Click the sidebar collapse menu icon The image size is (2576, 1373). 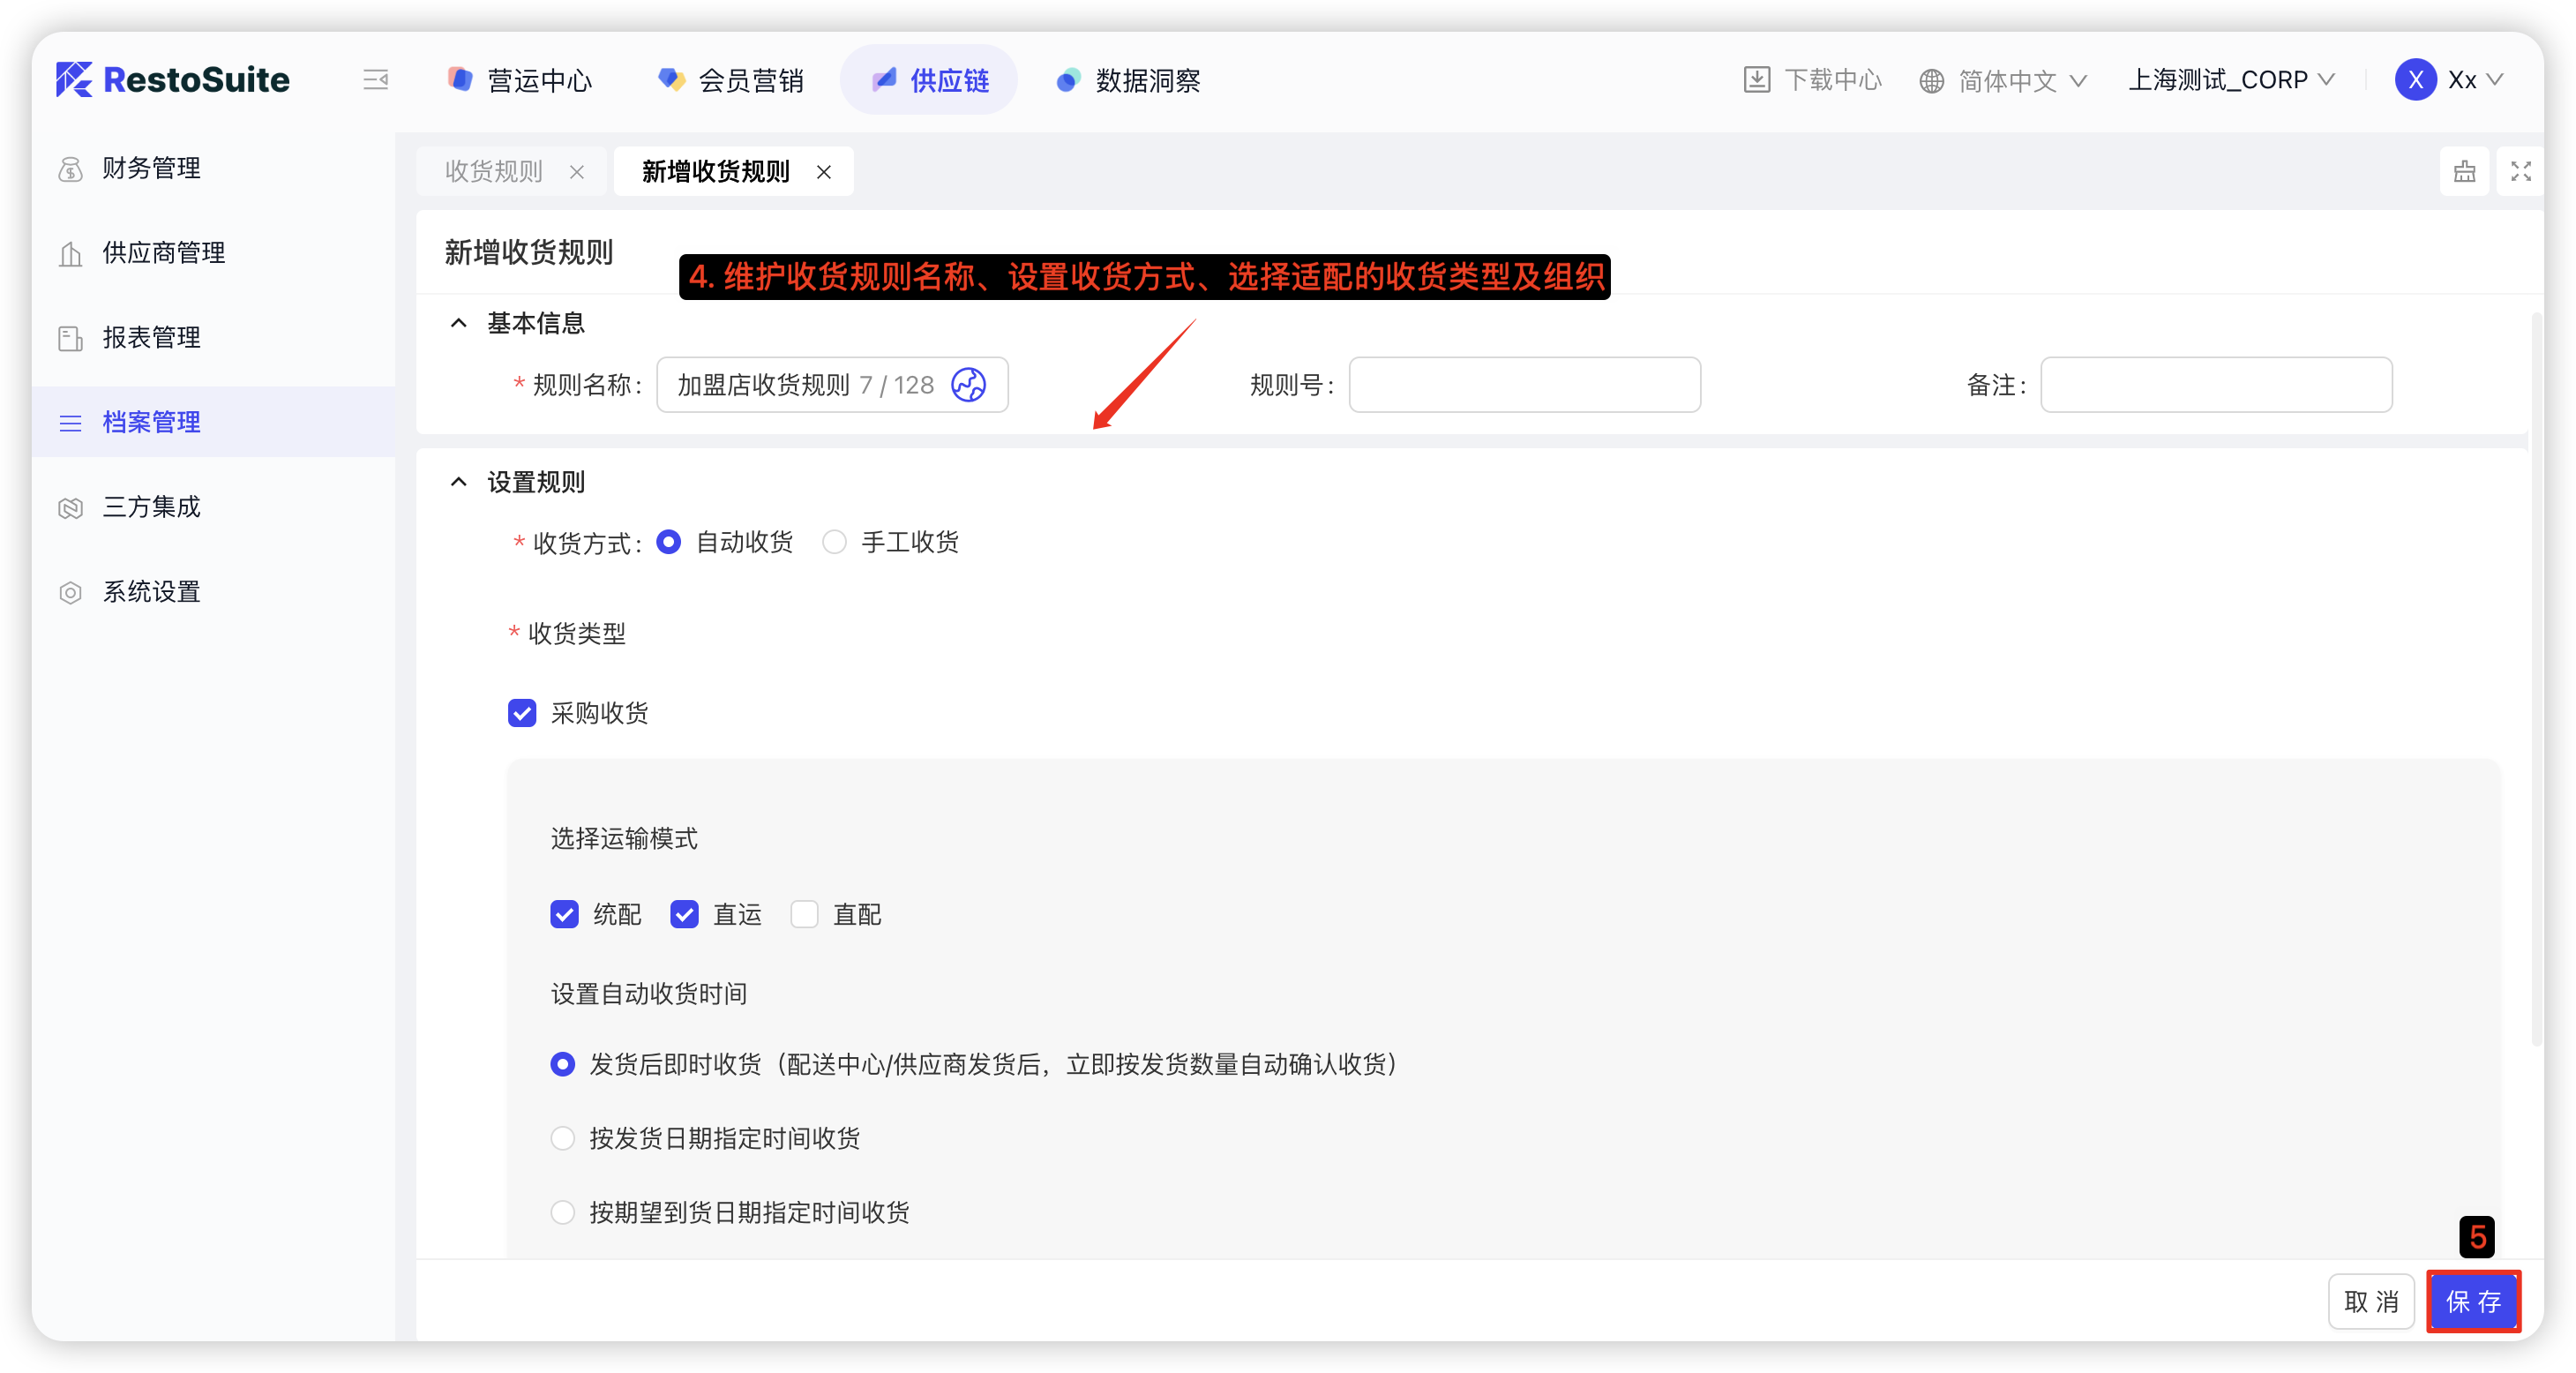[x=375, y=80]
